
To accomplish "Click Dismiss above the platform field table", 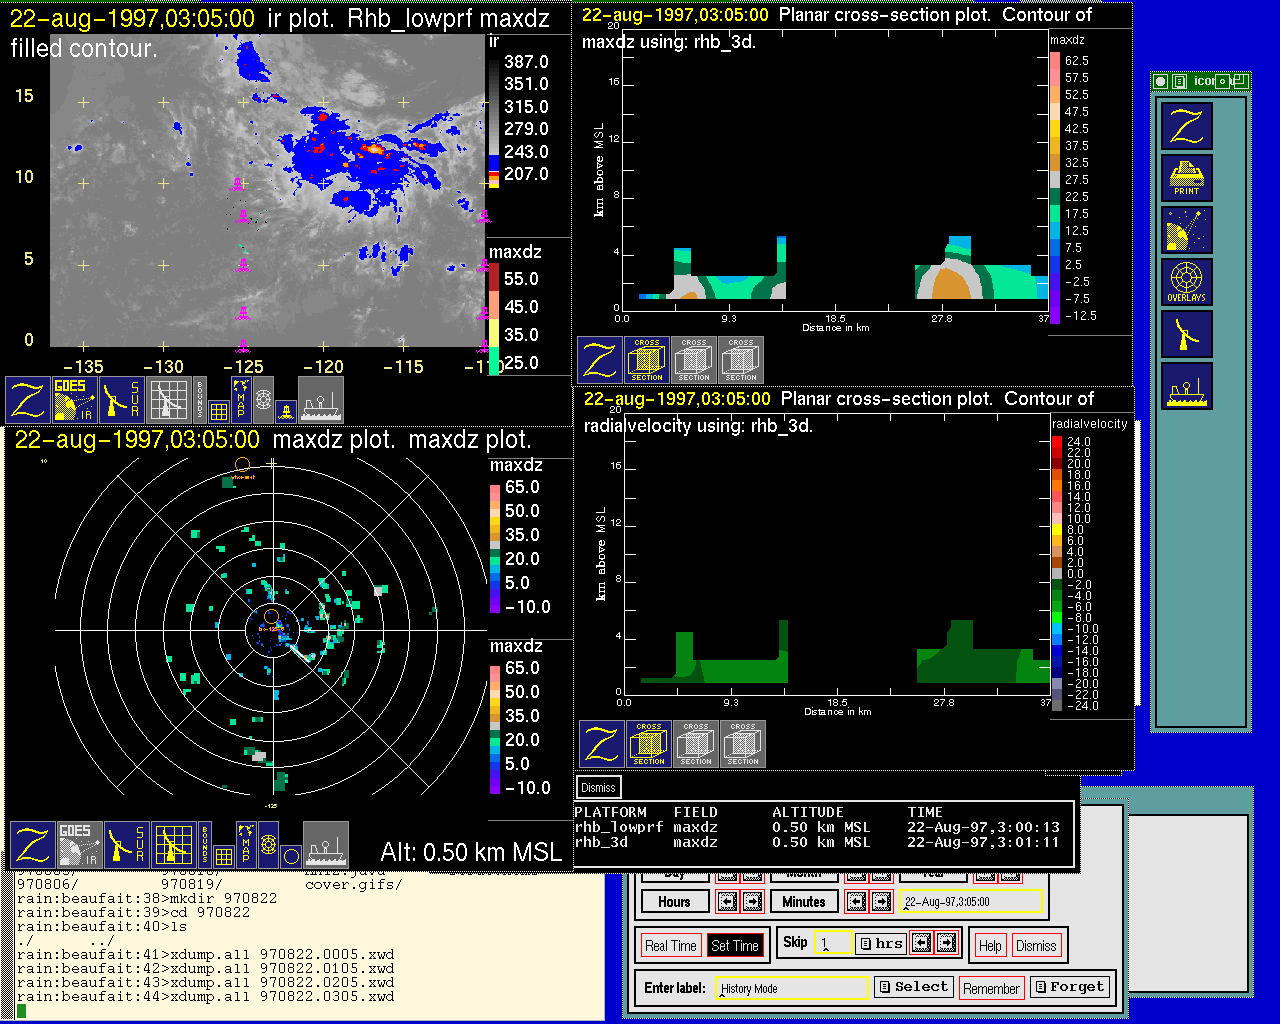I will click(598, 788).
